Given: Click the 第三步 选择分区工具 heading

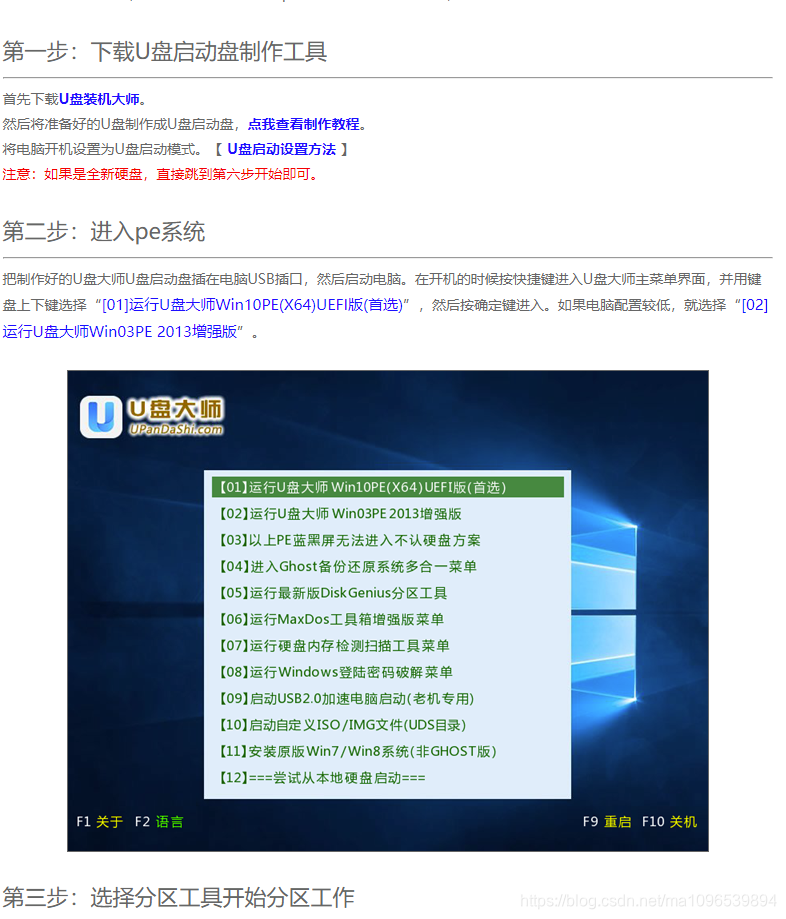Looking at the screenshot, I should (x=178, y=897).
